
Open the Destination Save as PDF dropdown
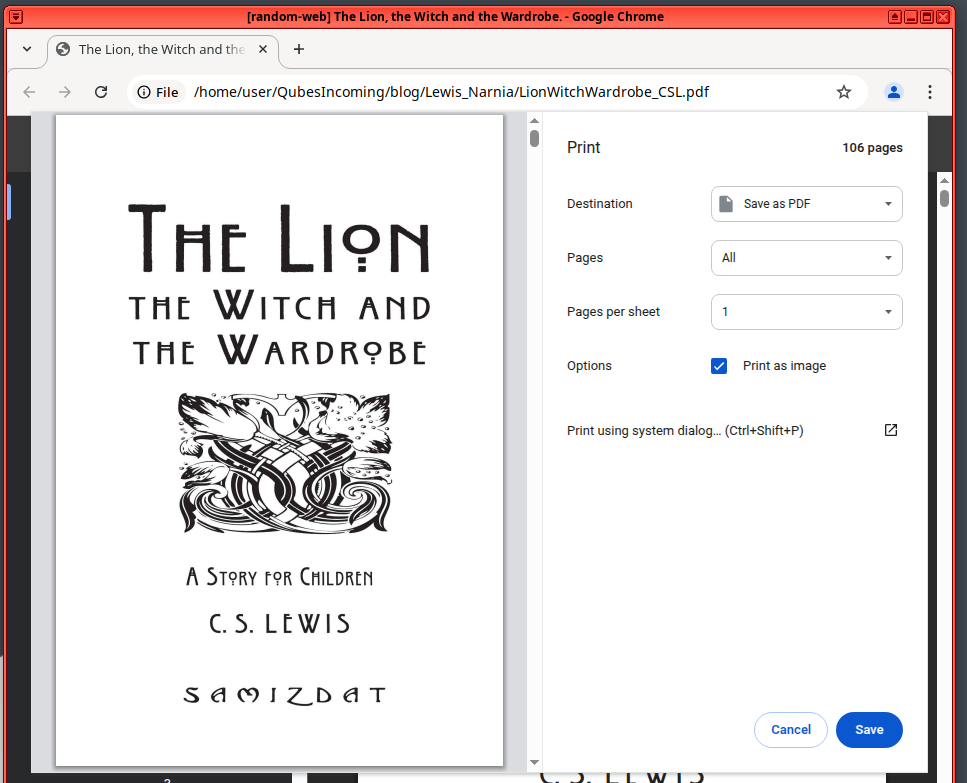[806, 204]
